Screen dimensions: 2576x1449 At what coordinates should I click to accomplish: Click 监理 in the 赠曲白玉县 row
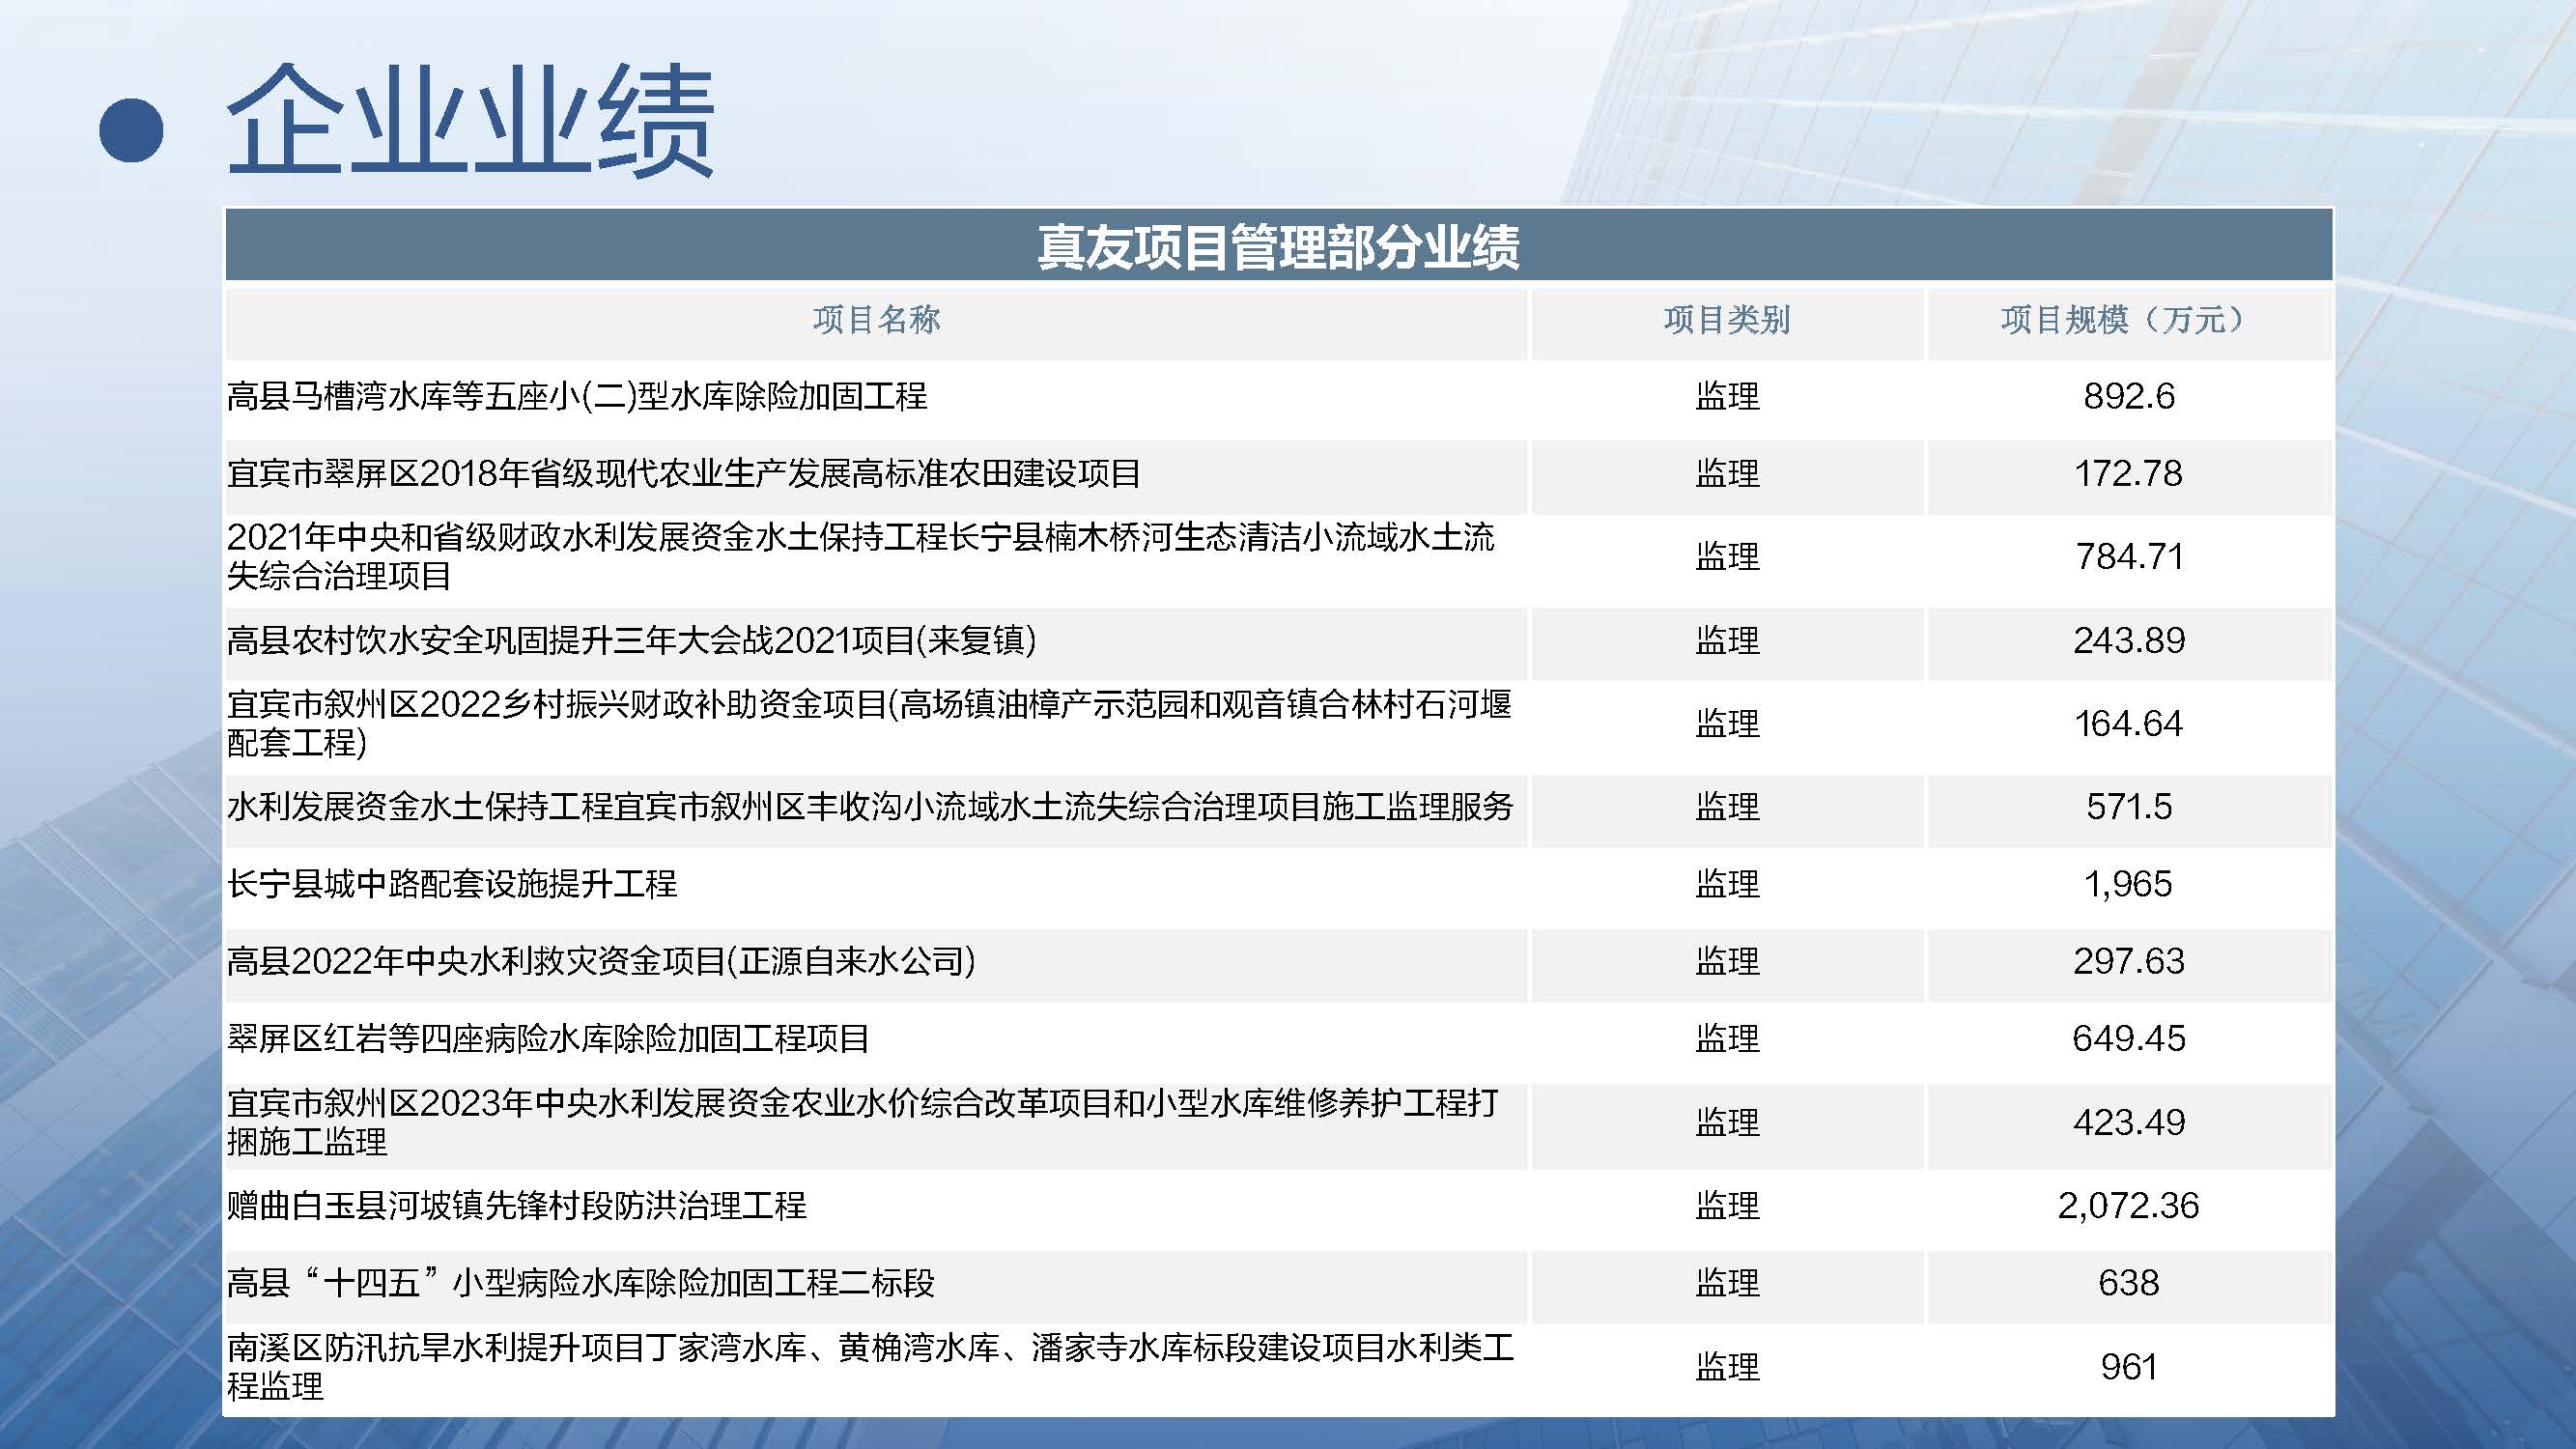click(1727, 1206)
